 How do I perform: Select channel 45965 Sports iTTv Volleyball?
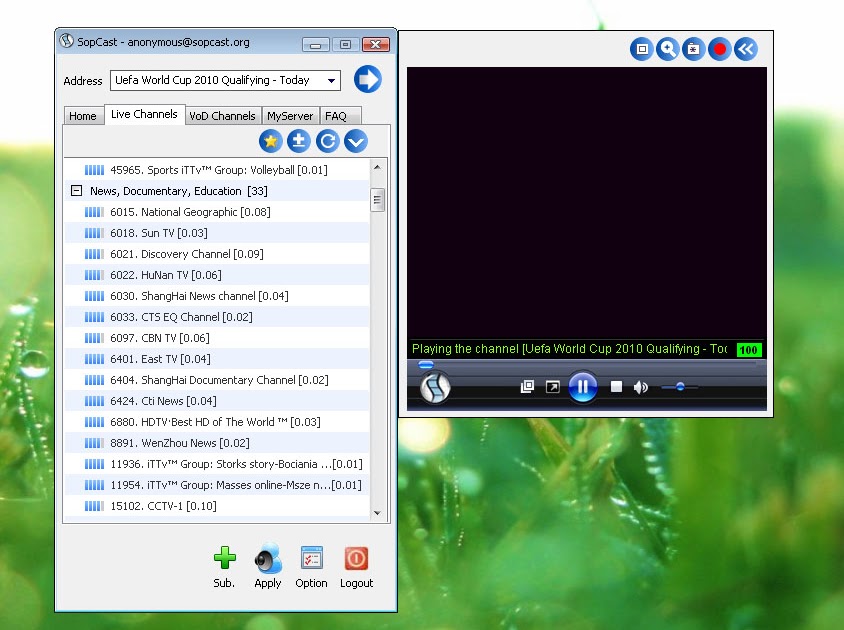coord(217,170)
